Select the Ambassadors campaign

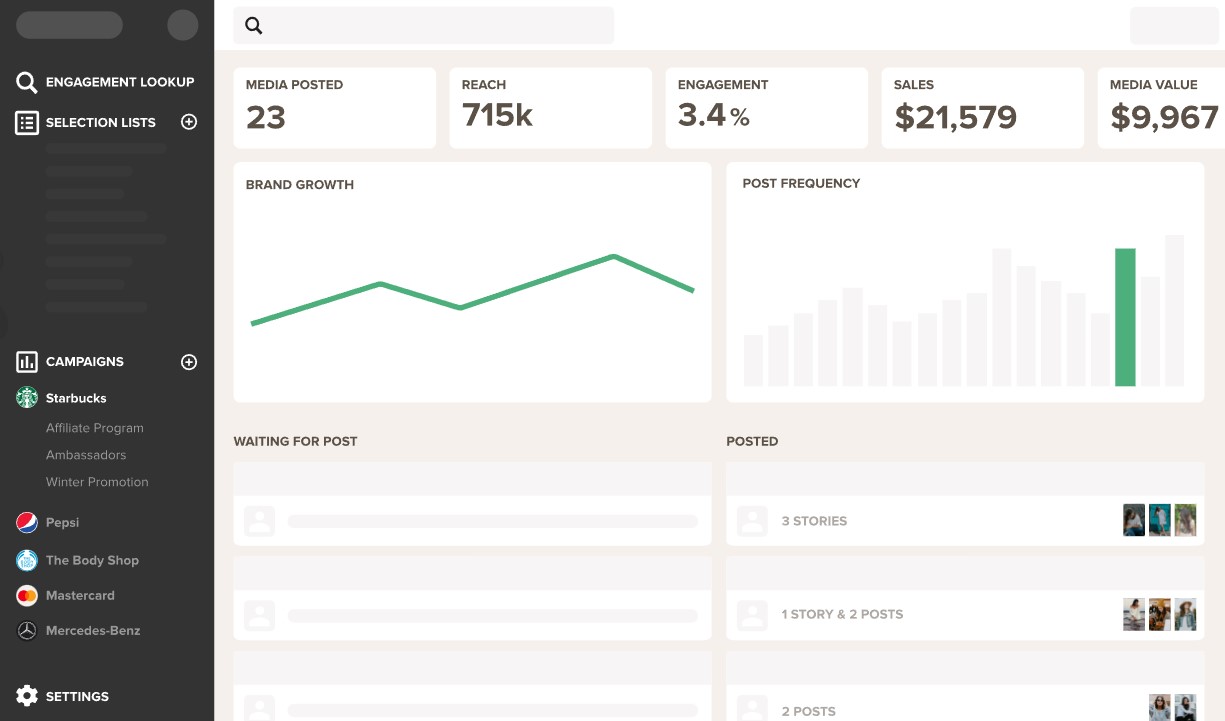point(88,455)
